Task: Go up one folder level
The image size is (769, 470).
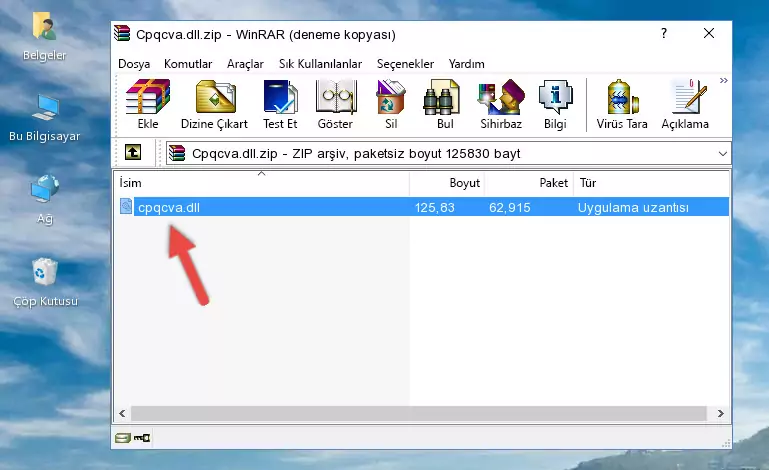Action: (x=133, y=153)
